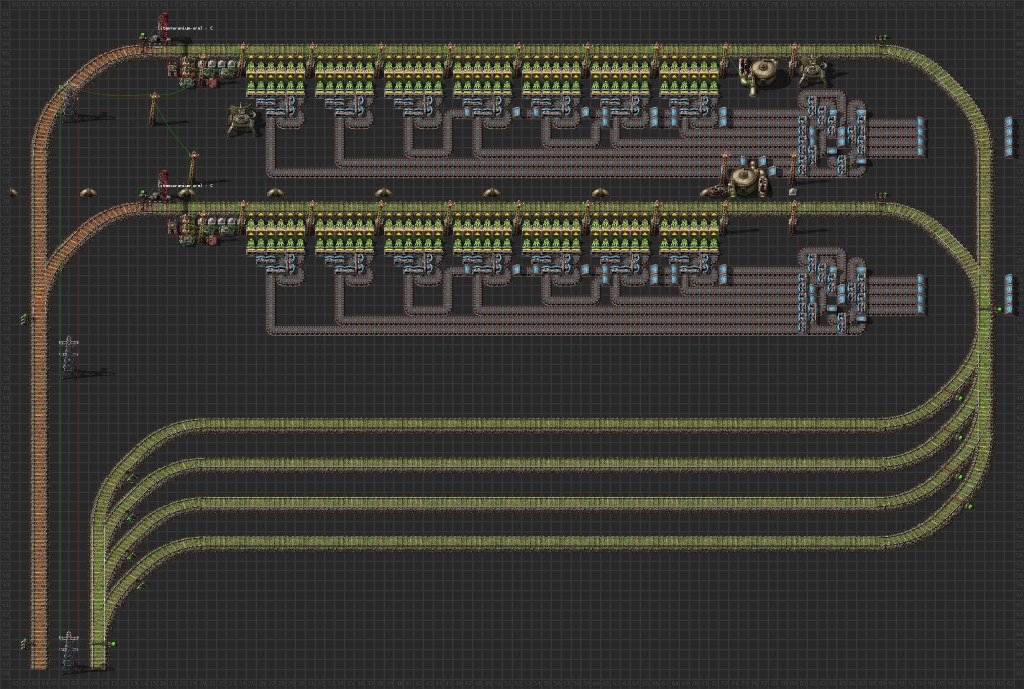Select the first miner group in the upper row
Screen dimensions: 1024x689
[x=276, y=76]
